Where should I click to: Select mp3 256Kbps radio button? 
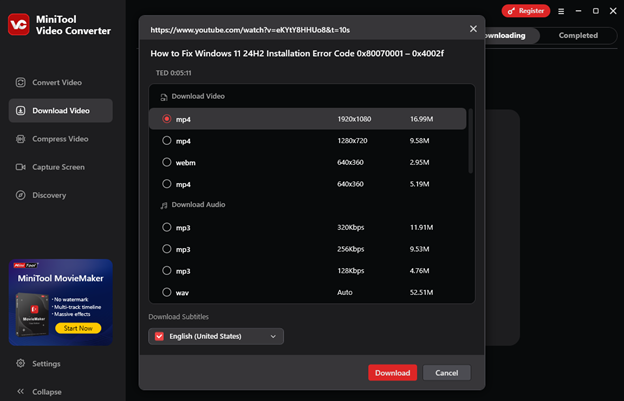click(x=167, y=249)
